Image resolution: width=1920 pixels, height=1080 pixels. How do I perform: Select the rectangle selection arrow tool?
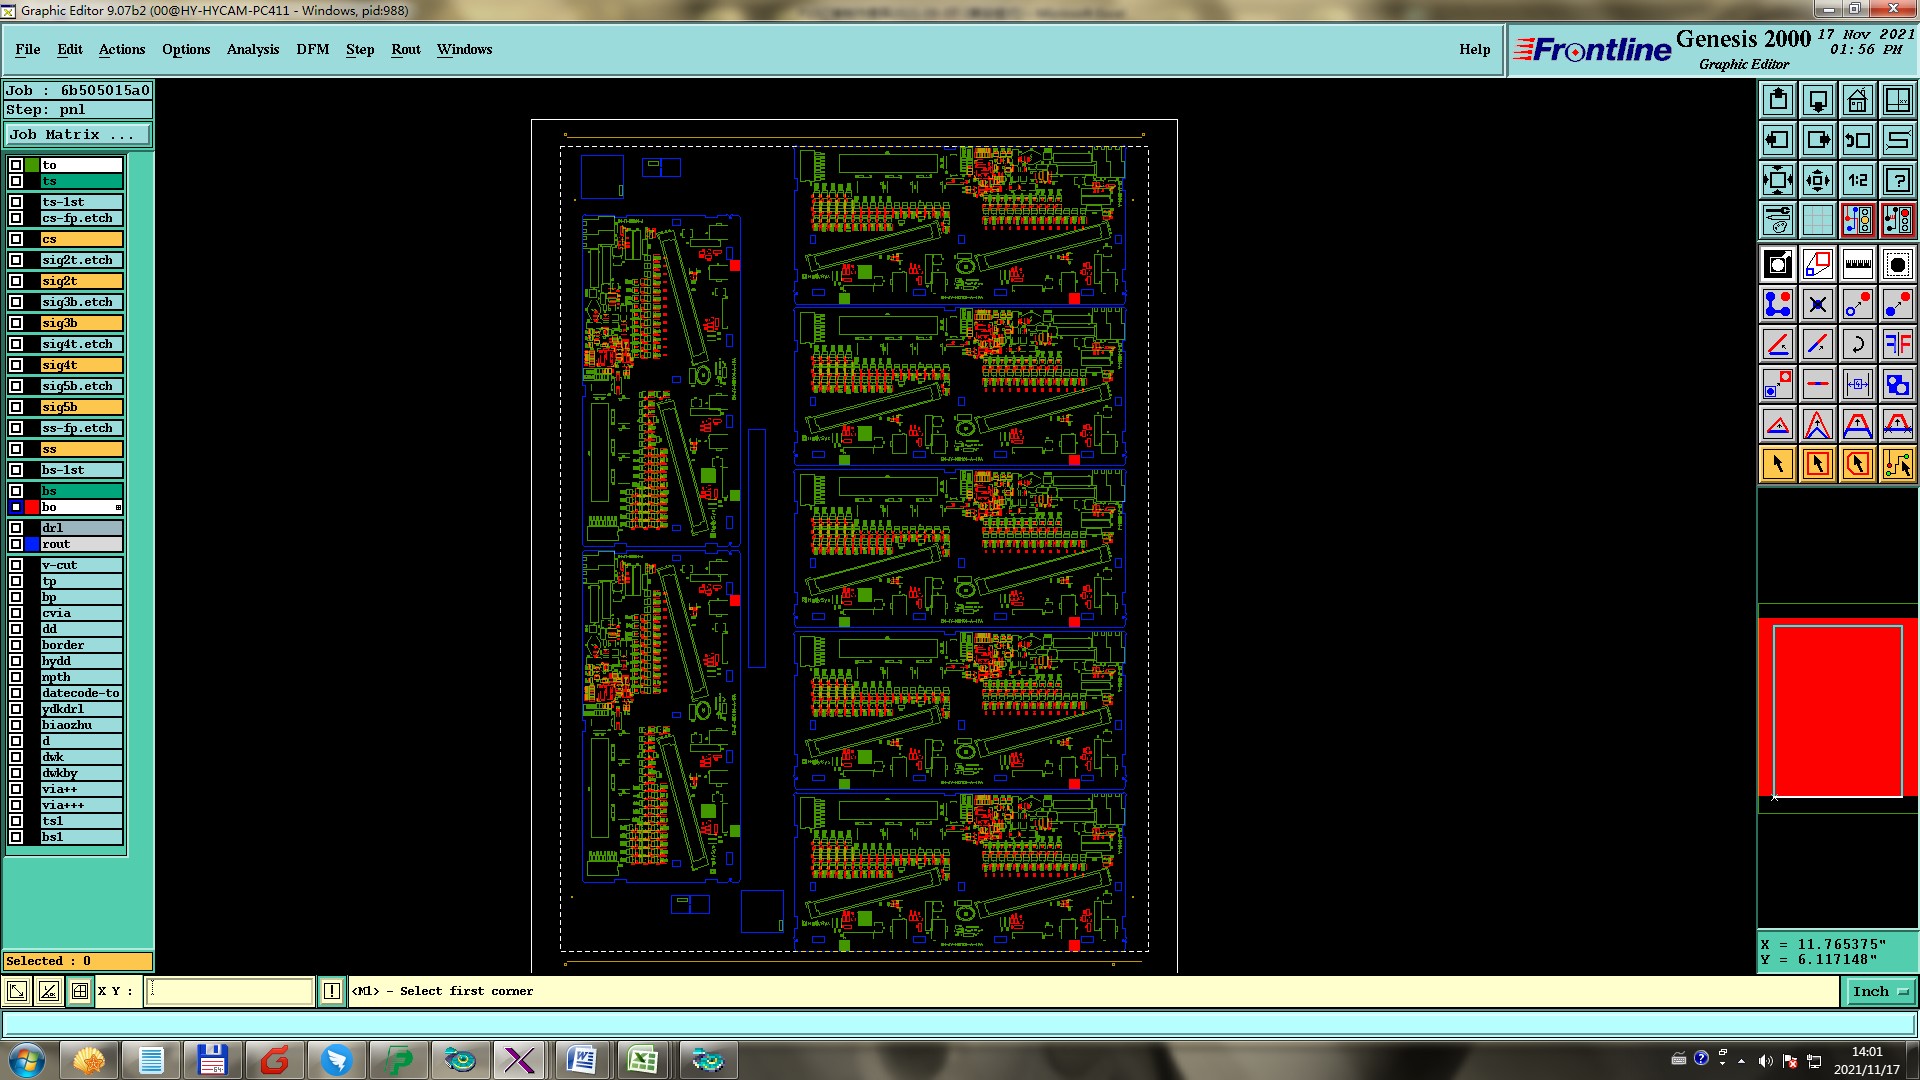pyautogui.click(x=1817, y=464)
